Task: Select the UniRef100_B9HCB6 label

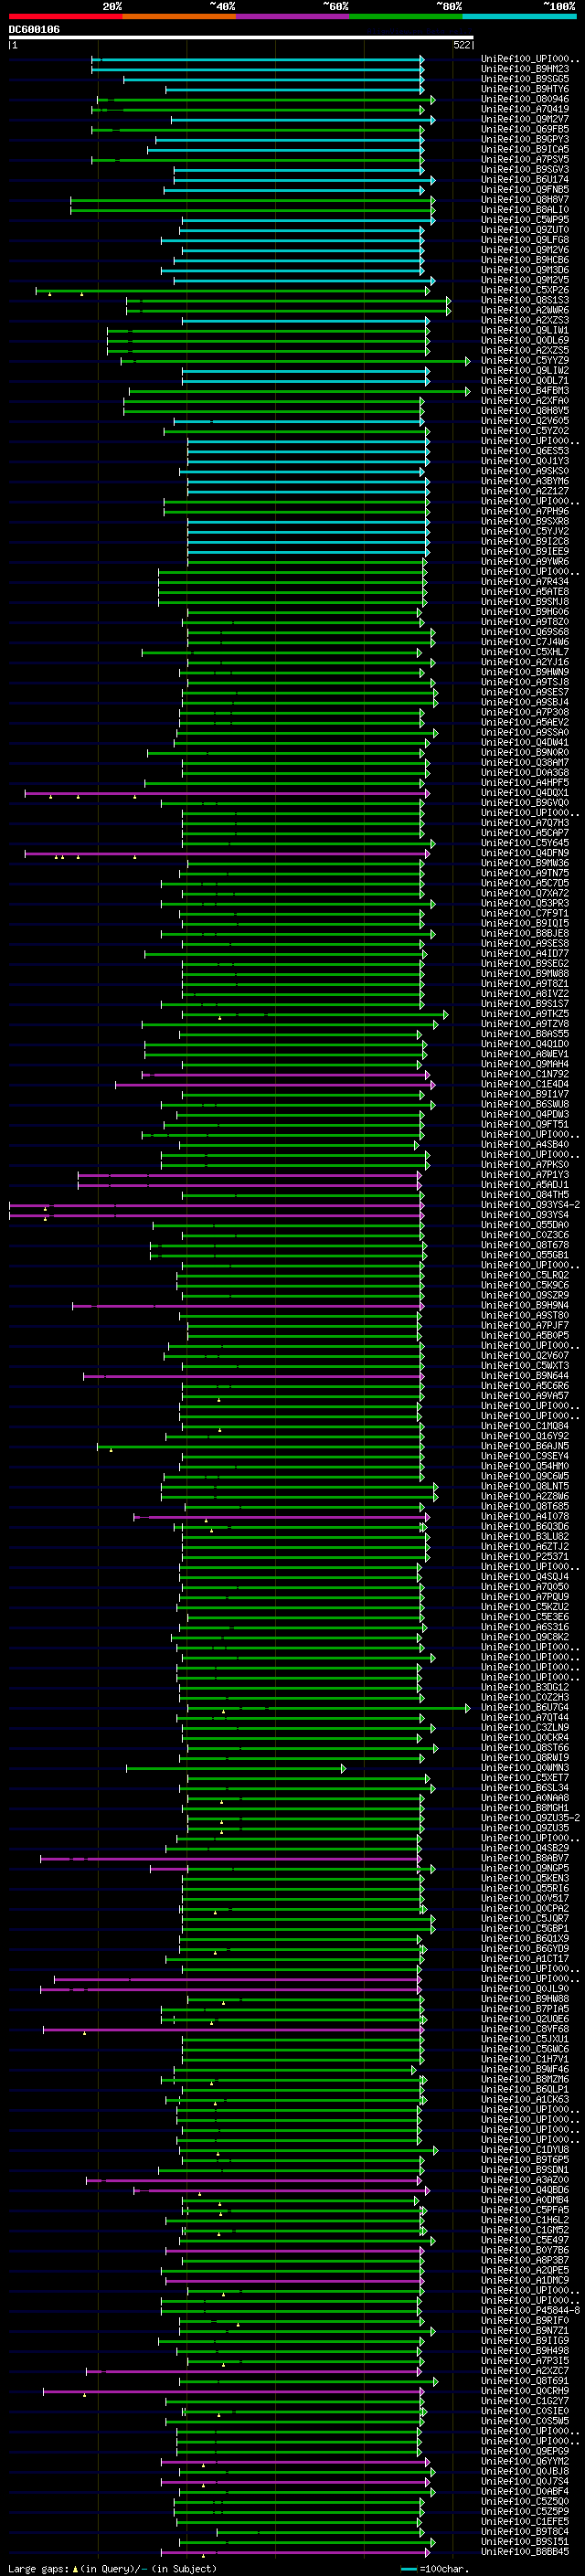Action: [525, 260]
